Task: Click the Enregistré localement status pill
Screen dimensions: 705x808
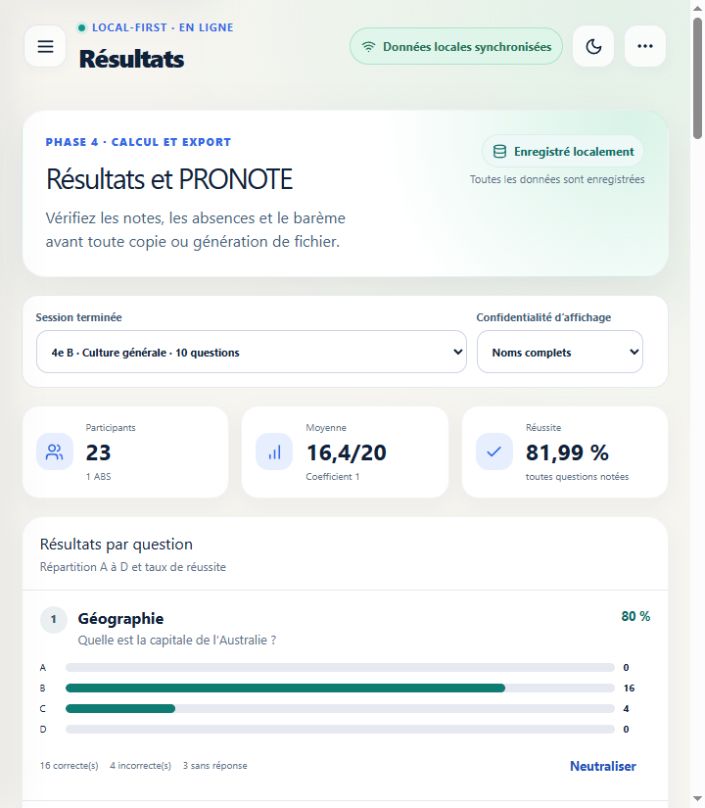Action: [563, 152]
